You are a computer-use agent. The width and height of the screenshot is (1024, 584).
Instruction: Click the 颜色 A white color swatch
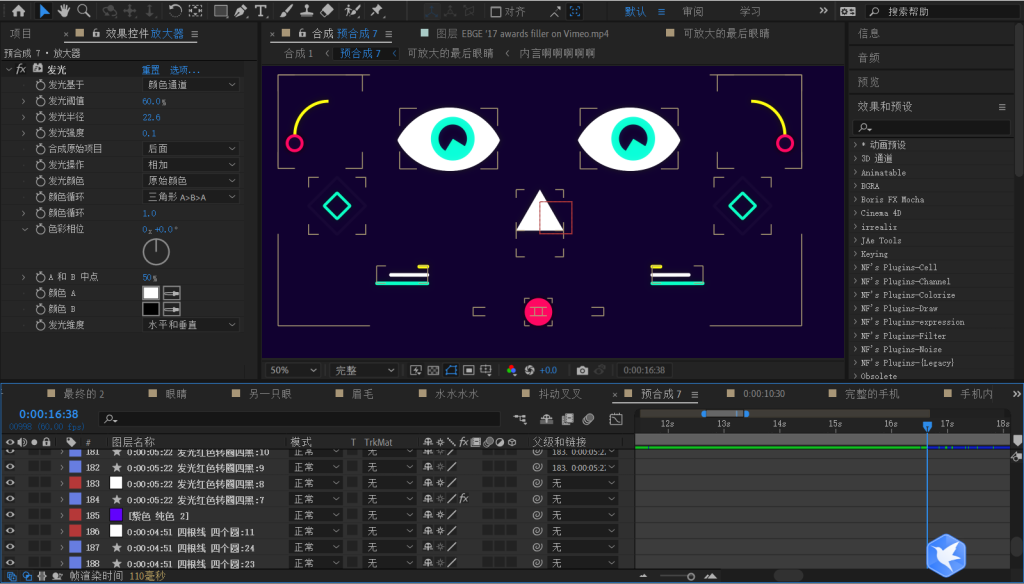(x=151, y=293)
